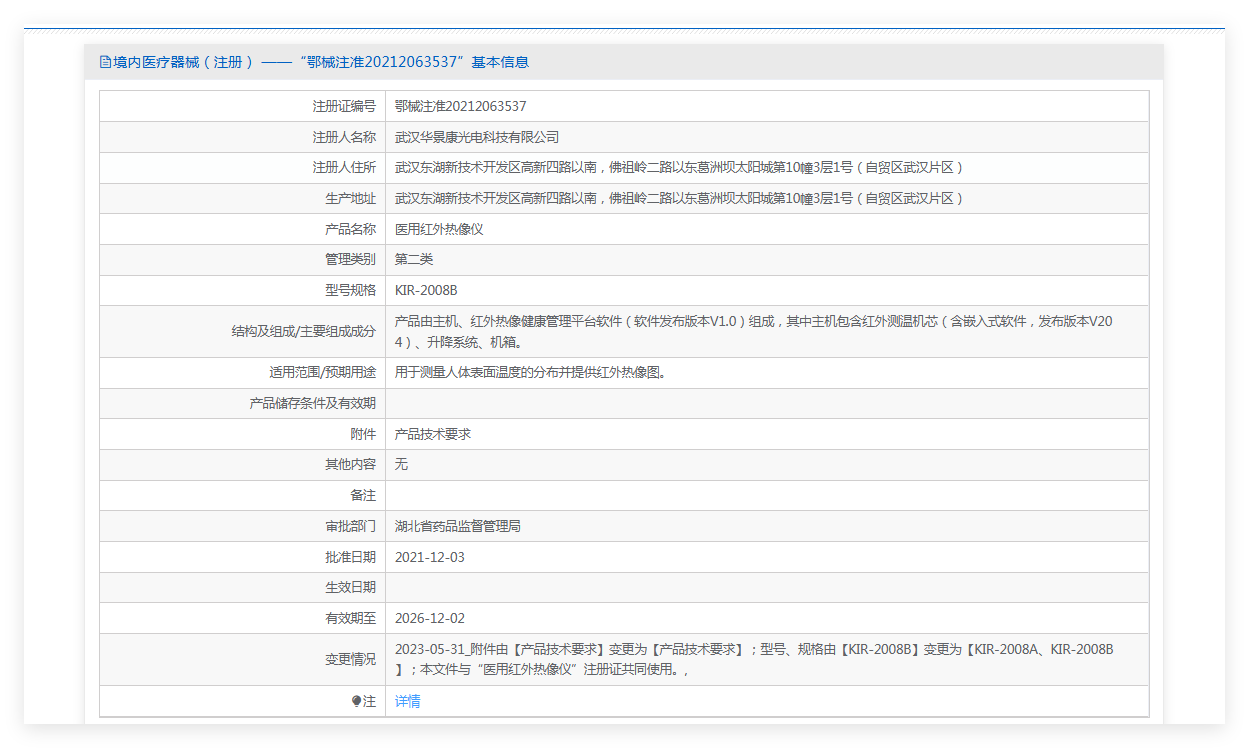1249x748 pixels.
Task: Click the document icon beside the header title
Action: tap(105, 62)
